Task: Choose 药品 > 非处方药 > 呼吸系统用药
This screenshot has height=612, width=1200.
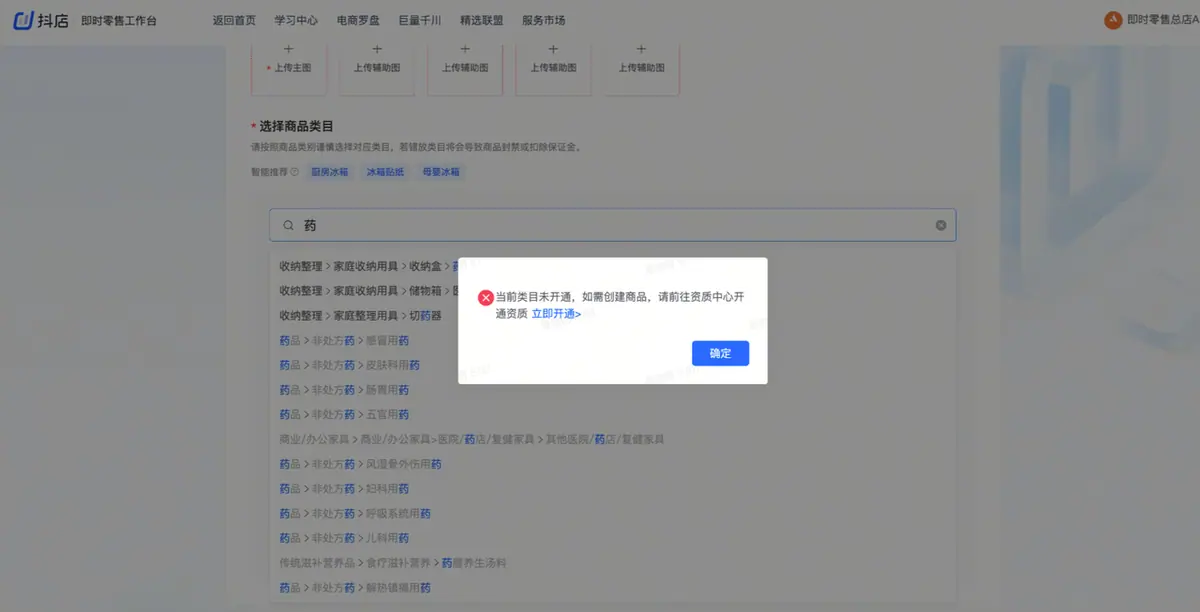Action: click(x=356, y=513)
